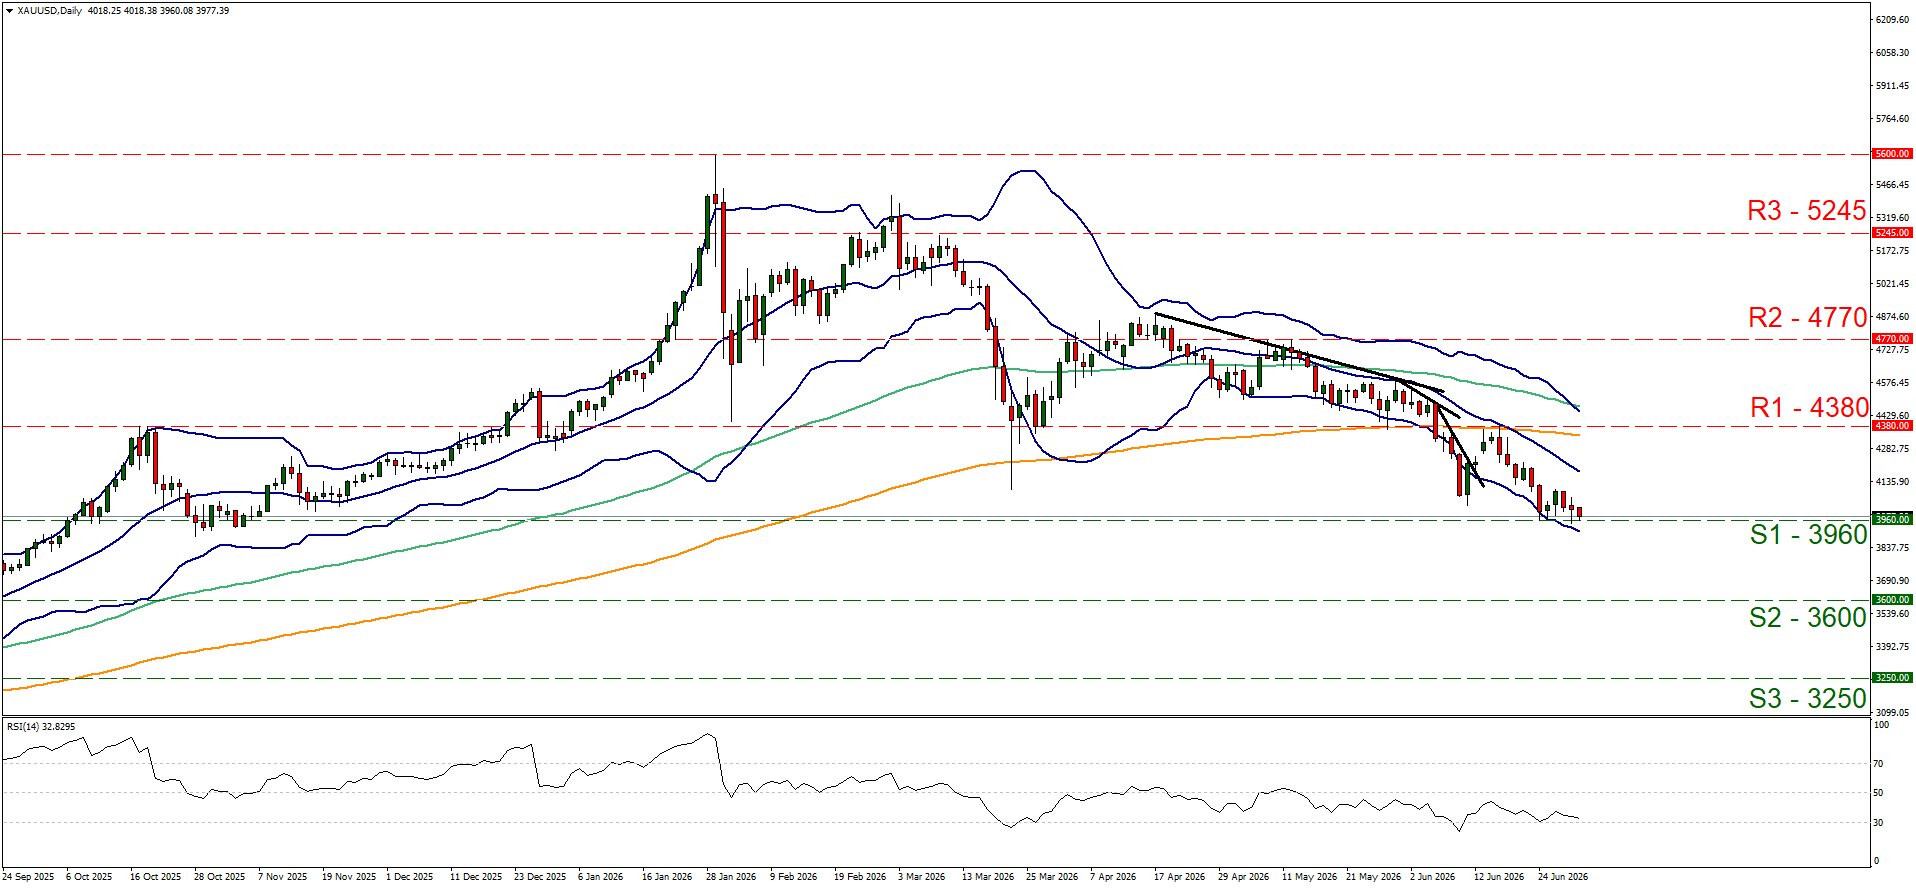Click the 13 Mar 2026 date label
The image size is (1916, 888).
click(x=988, y=877)
